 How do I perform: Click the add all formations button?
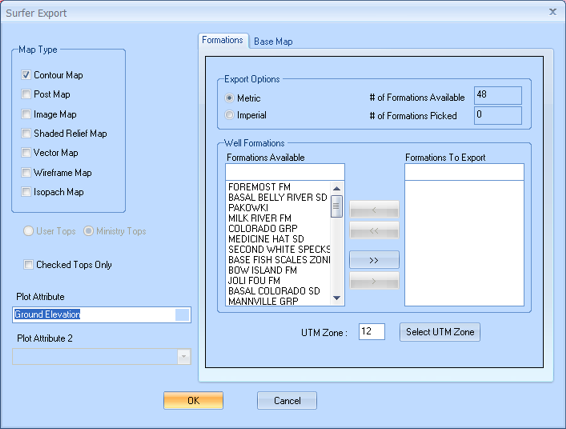click(x=374, y=260)
